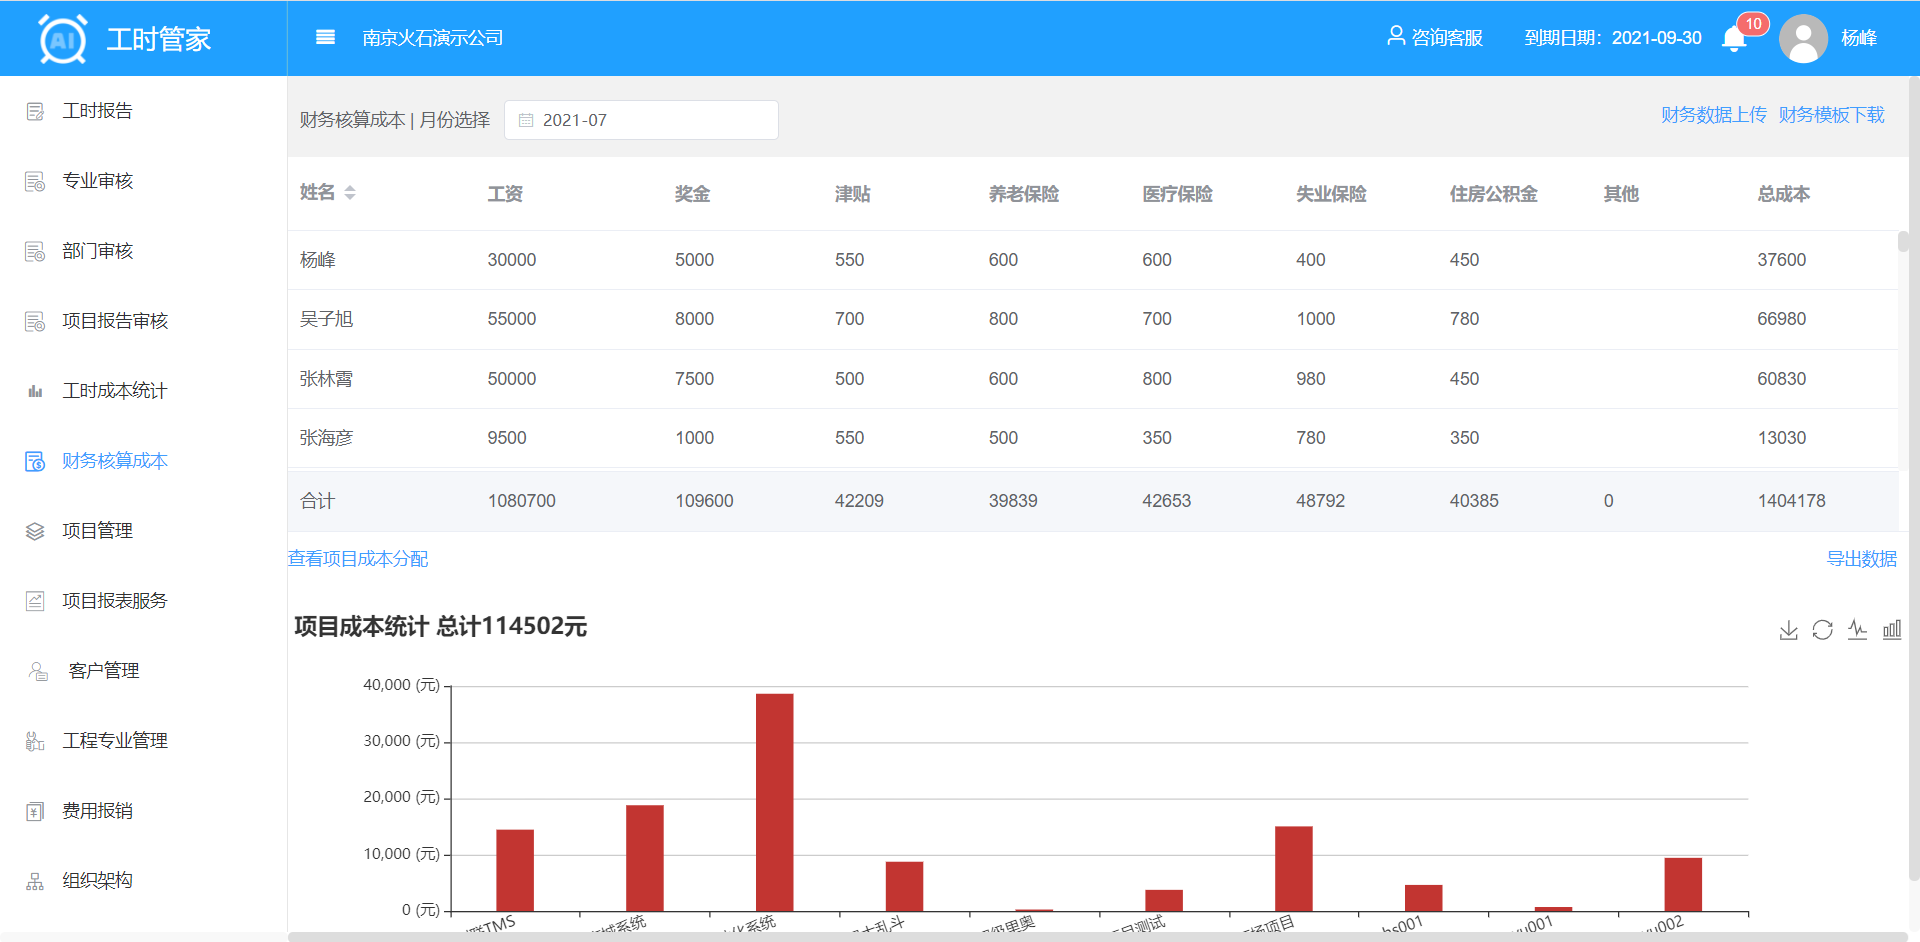This screenshot has width=1920, height=942.
Task: Click the 工时管家 AI logo
Action: [x=63, y=39]
